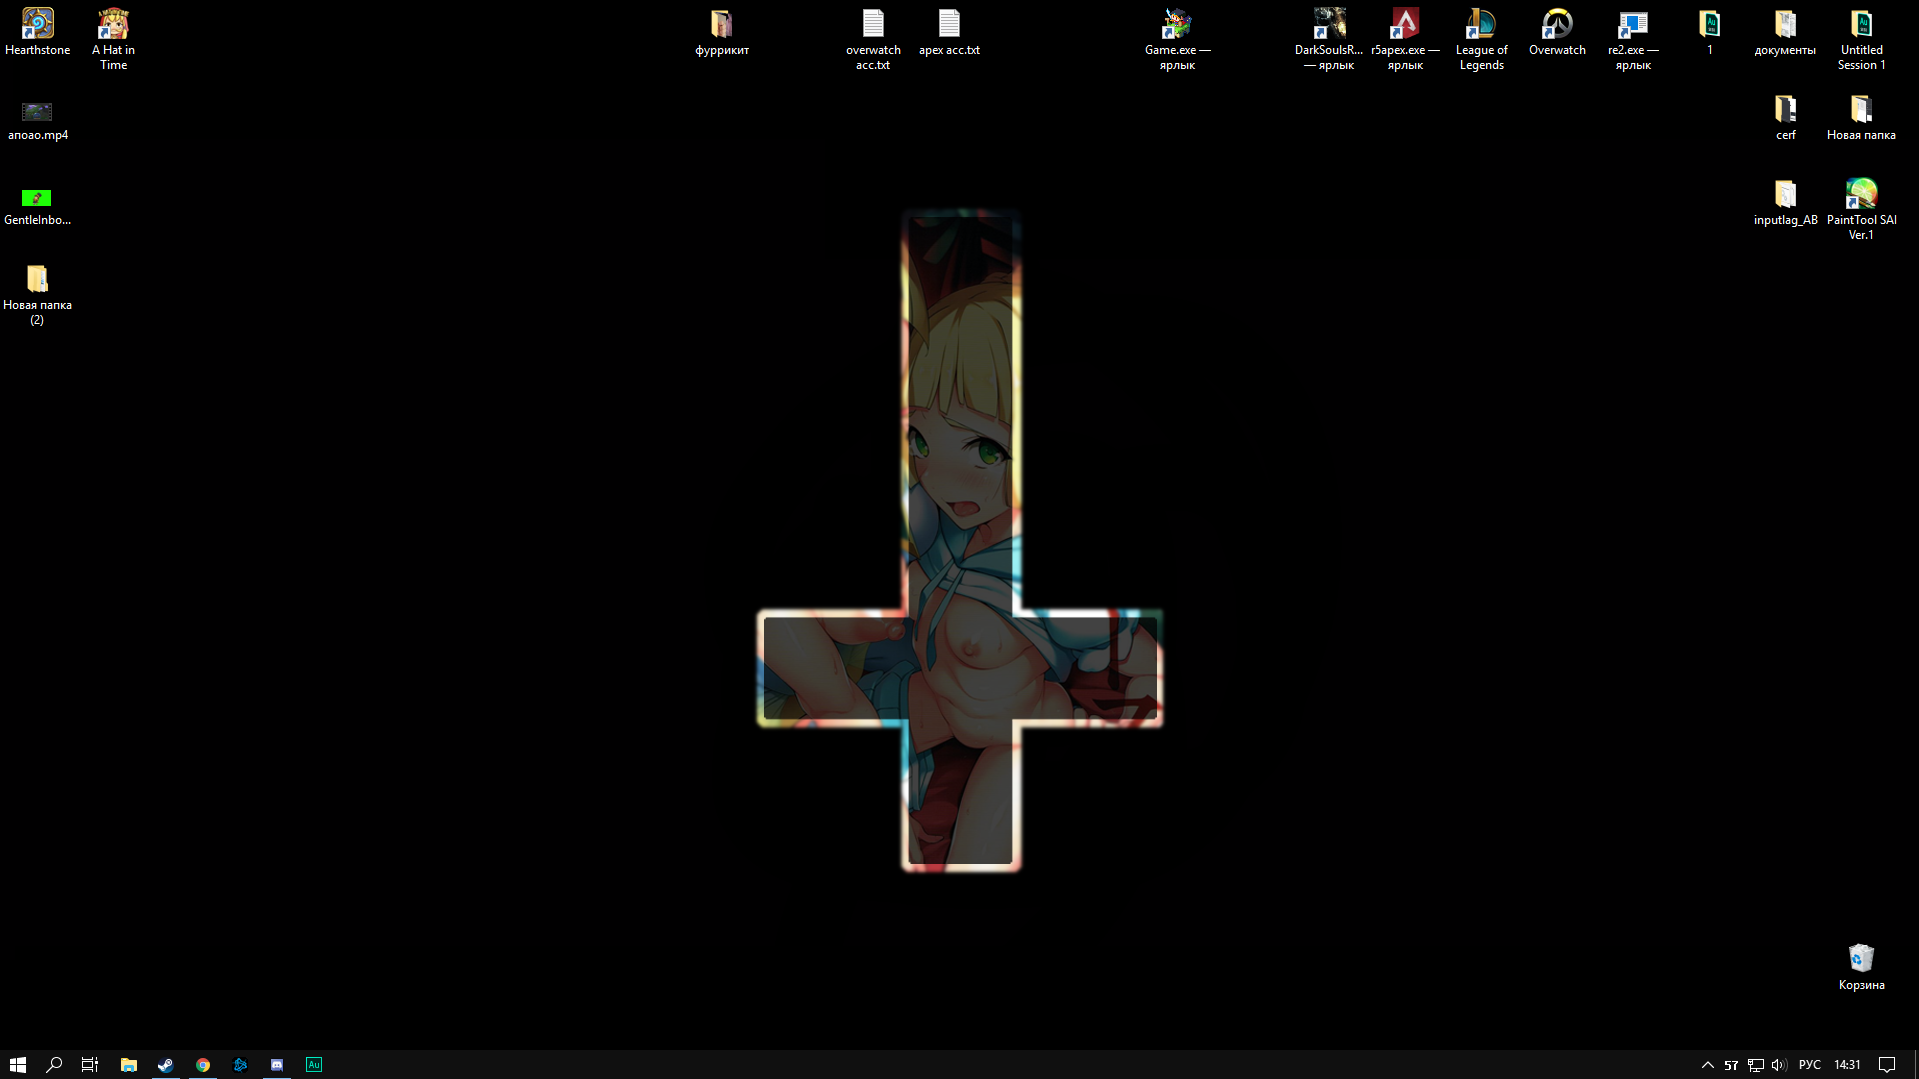The height and width of the screenshot is (1079, 1919).
Task: Open the volume control tray icon
Action: (x=1779, y=1065)
